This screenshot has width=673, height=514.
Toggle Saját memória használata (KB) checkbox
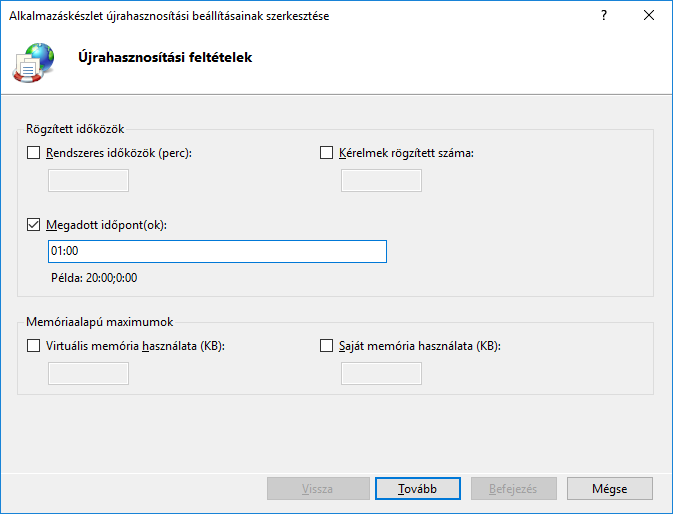[326, 346]
